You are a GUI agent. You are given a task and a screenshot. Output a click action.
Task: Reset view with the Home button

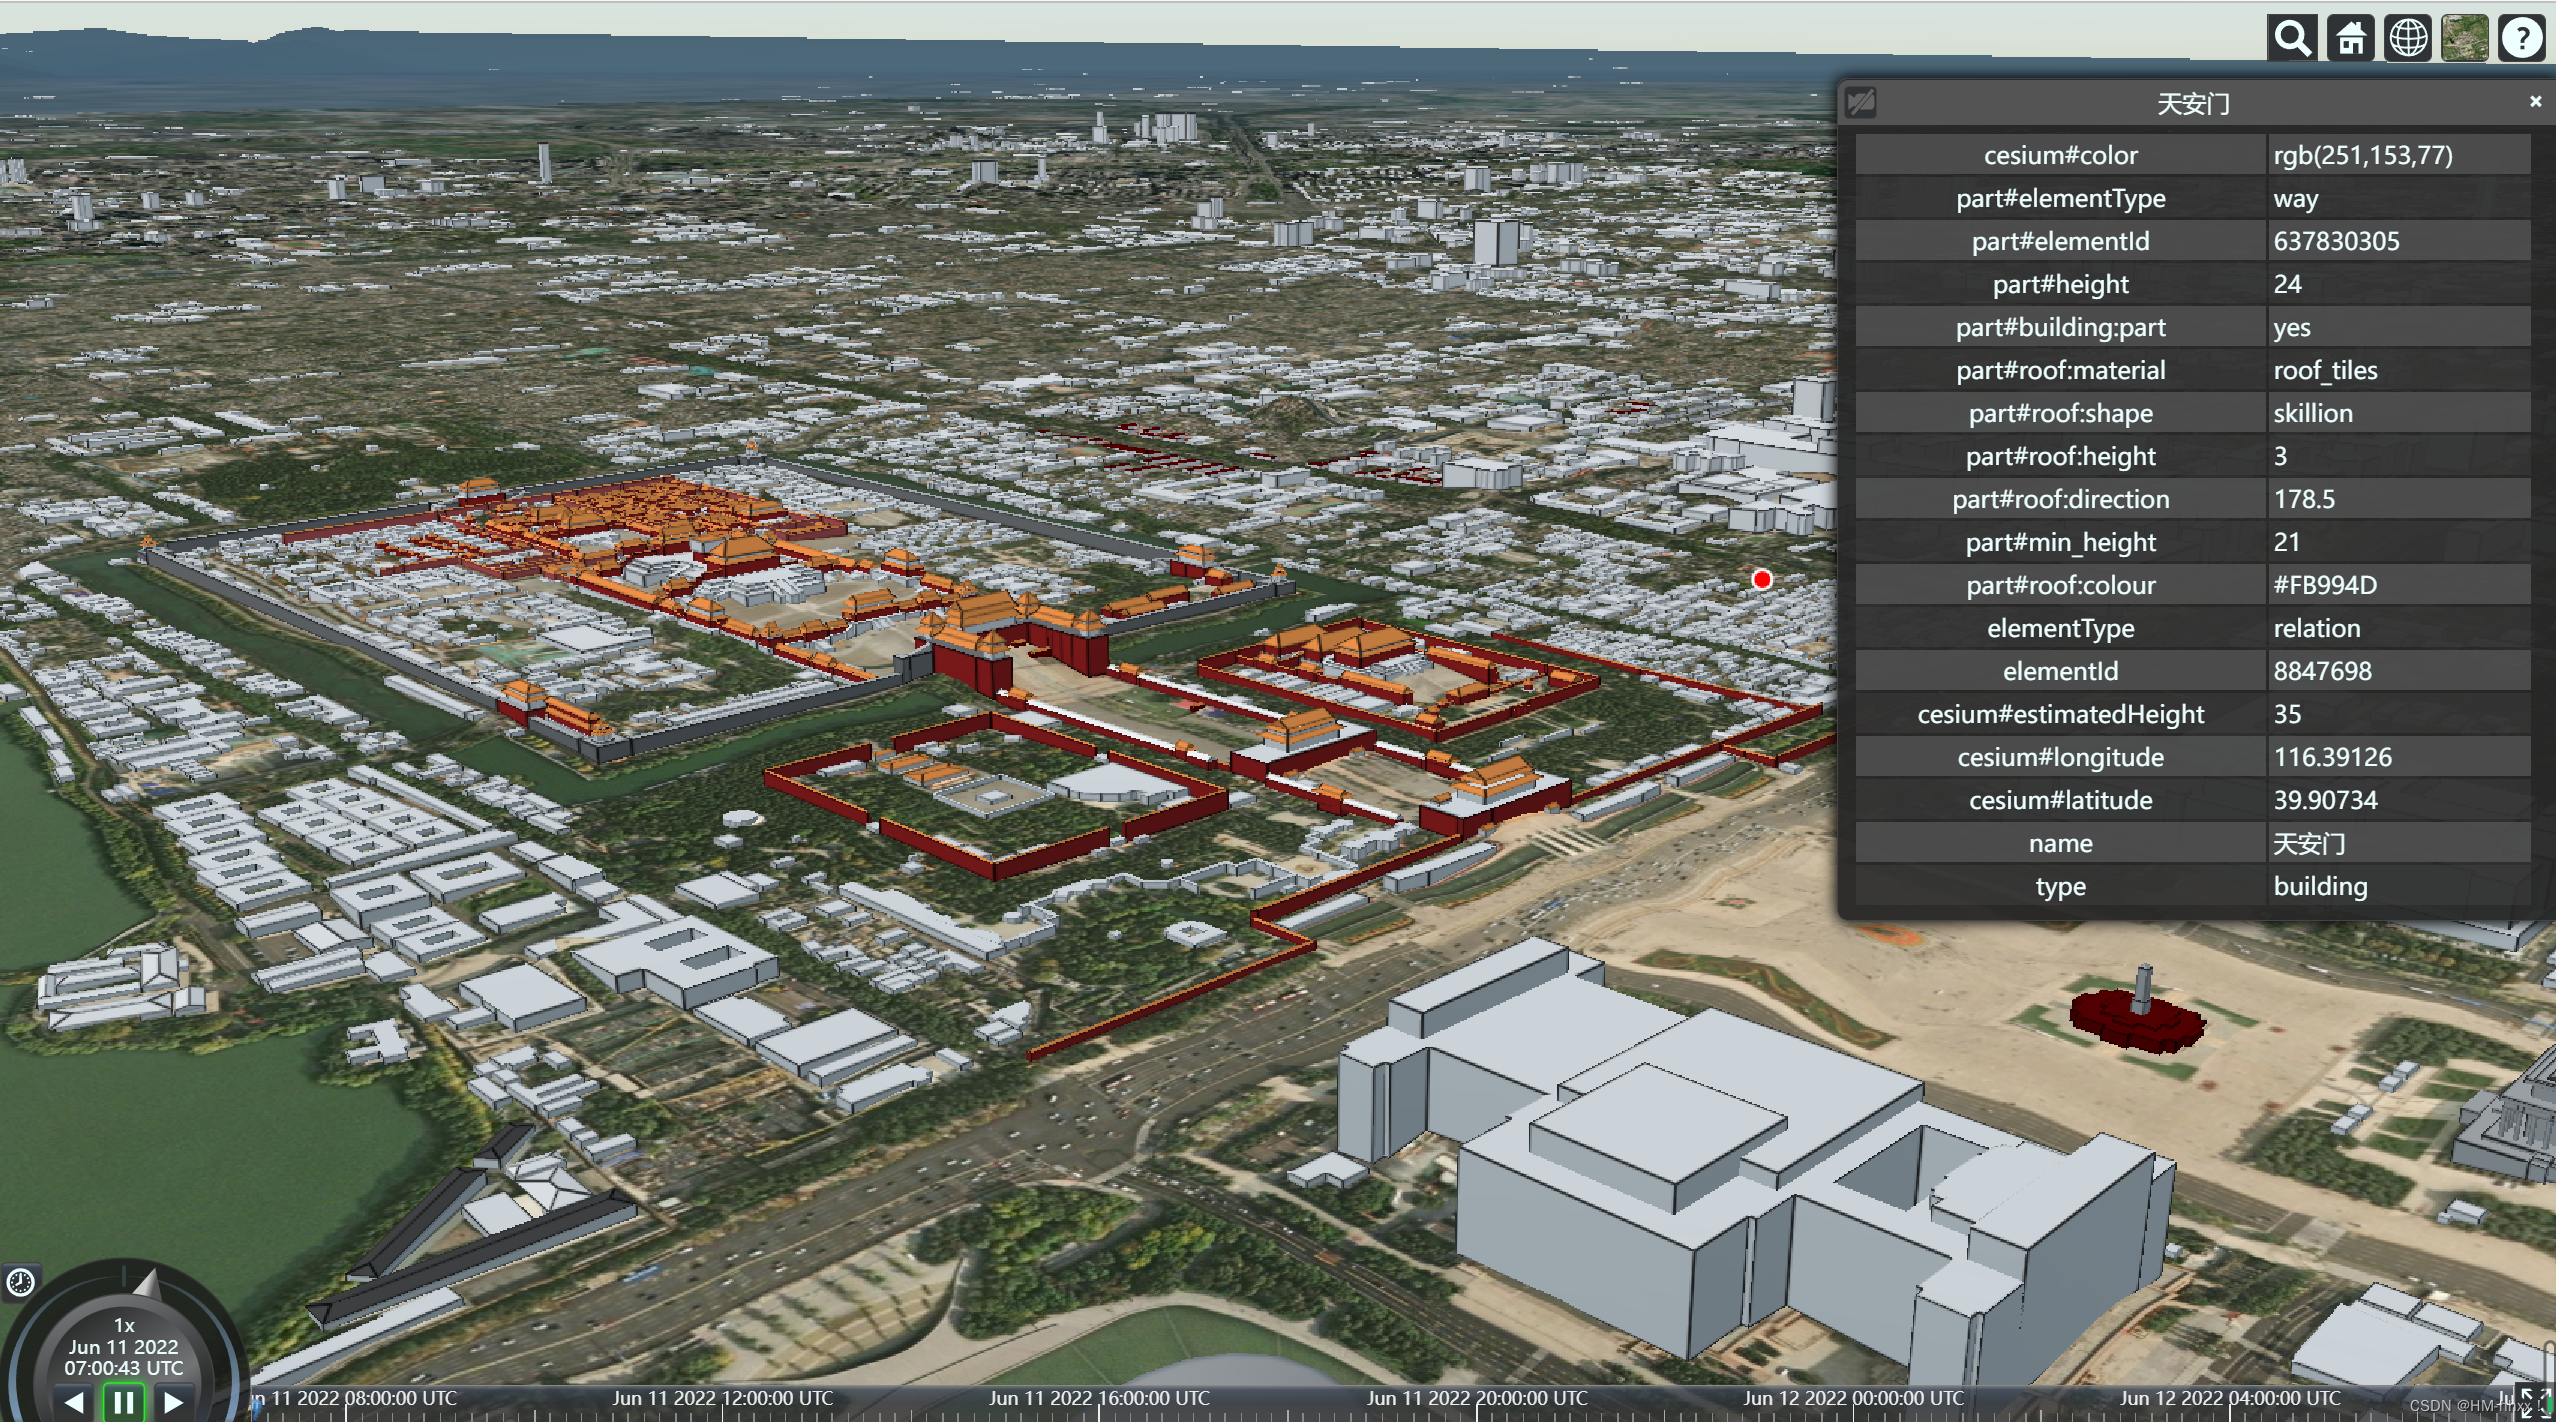[x=2350, y=39]
